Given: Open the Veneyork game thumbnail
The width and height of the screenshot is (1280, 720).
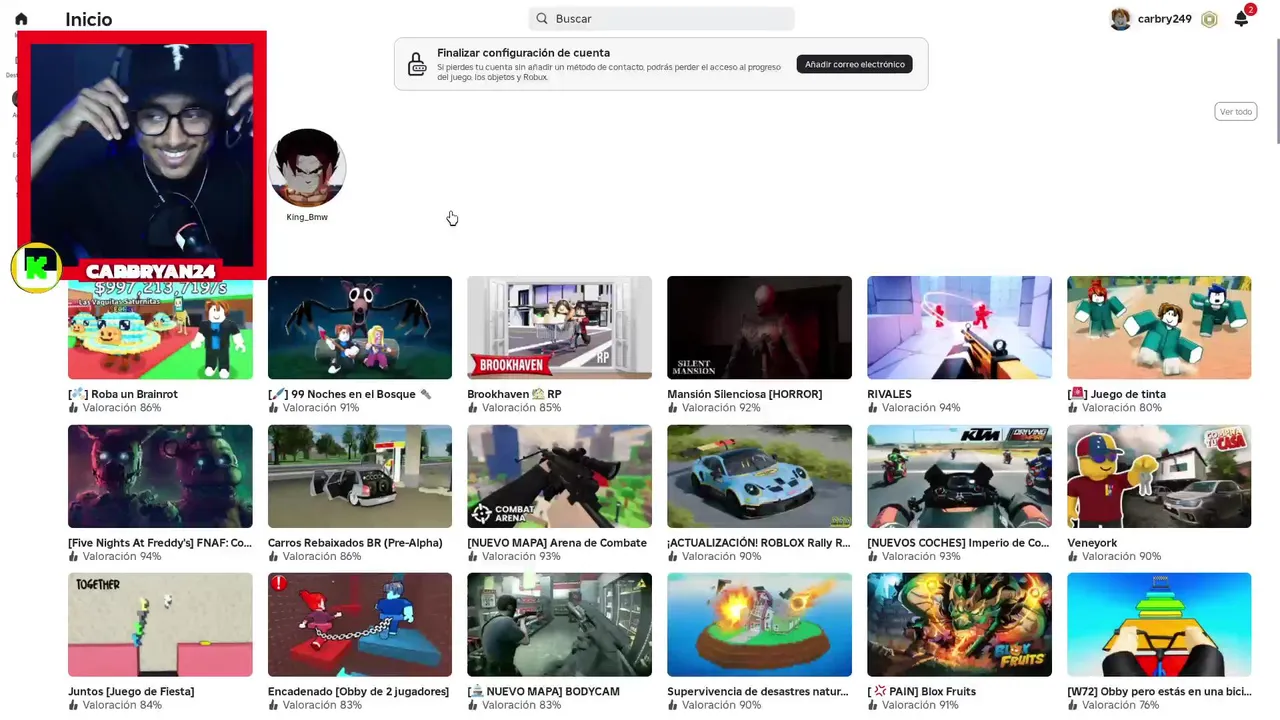Looking at the screenshot, I should tap(1159, 476).
